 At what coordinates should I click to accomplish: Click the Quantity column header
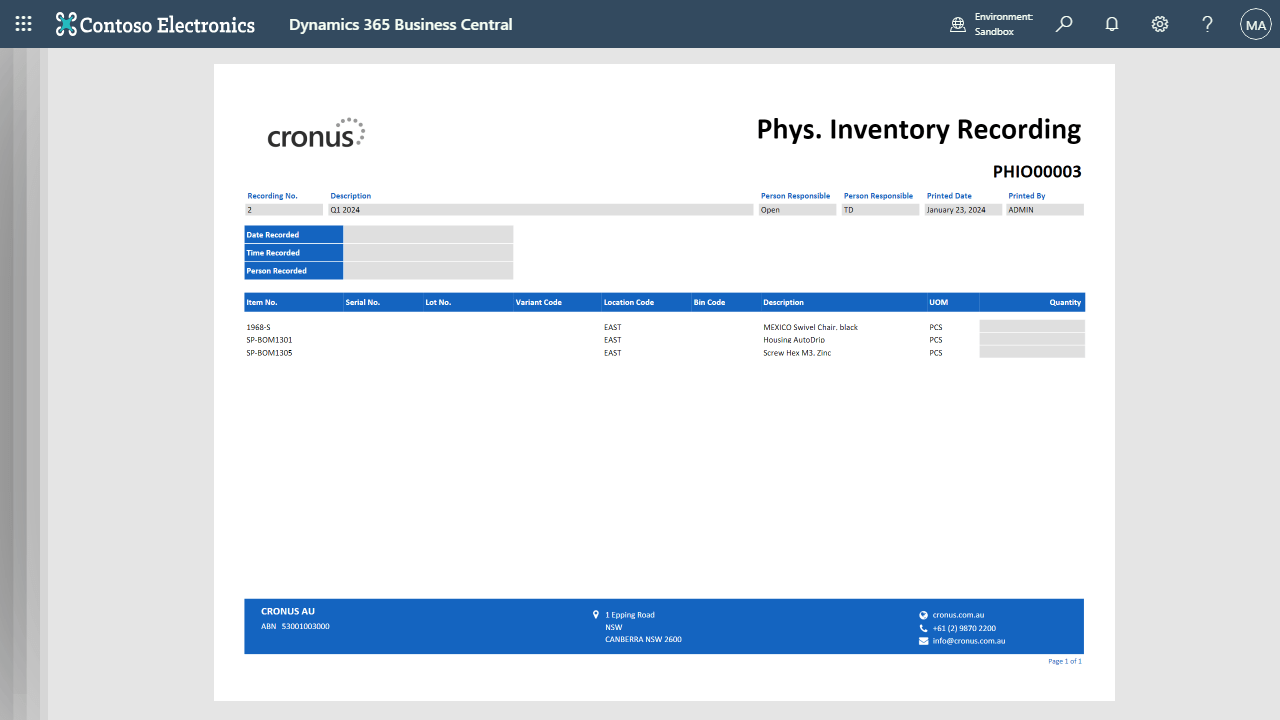coord(1065,302)
